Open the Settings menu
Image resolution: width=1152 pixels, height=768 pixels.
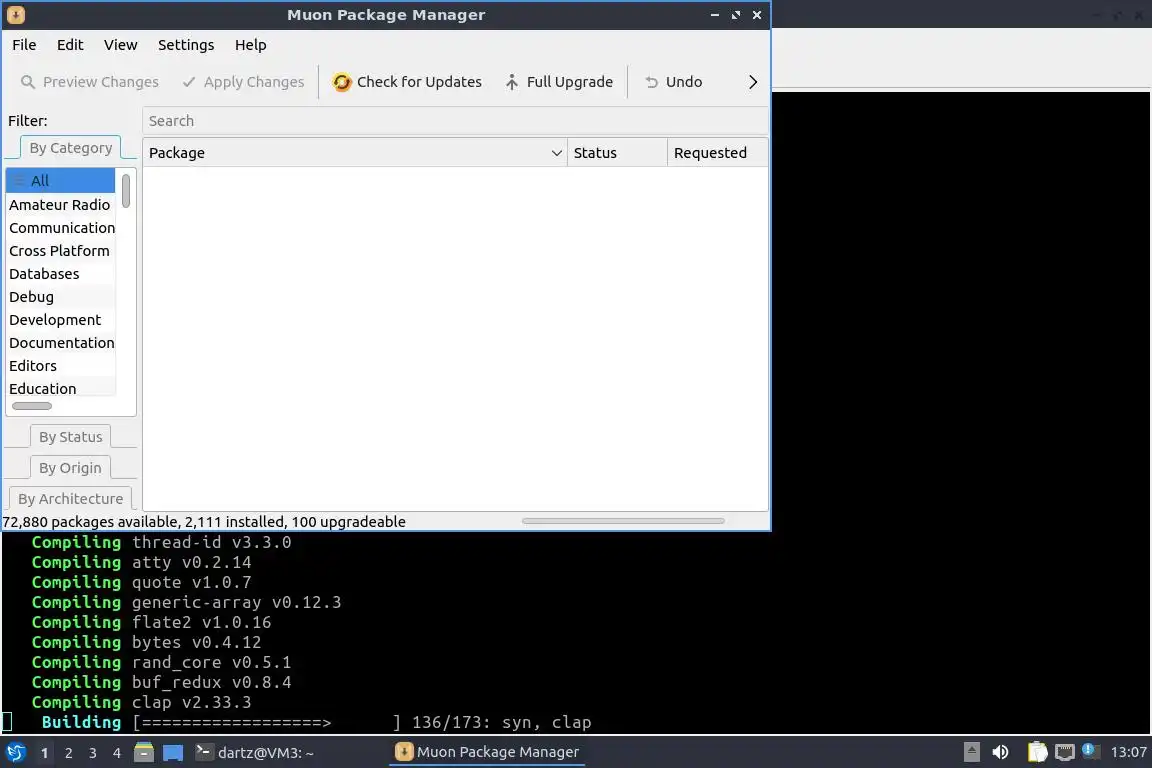186,45
